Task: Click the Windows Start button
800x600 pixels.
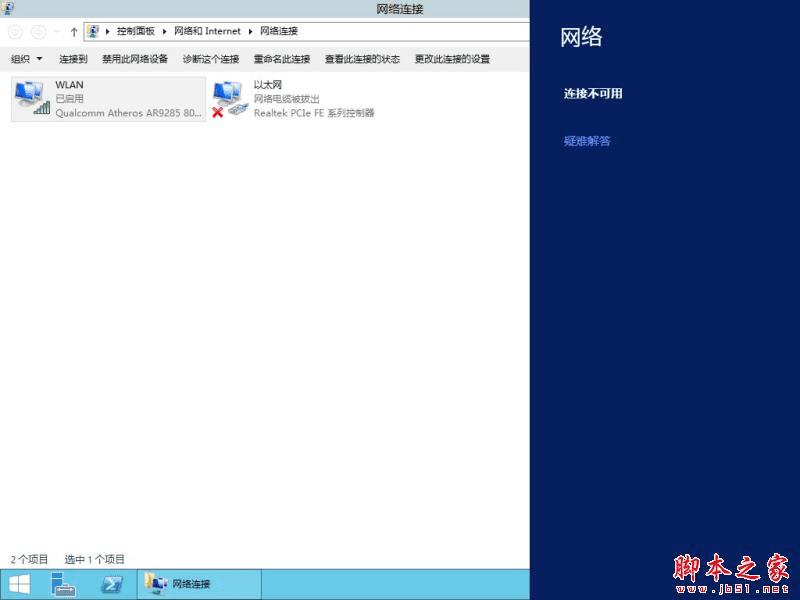Action: tap(18, 583)
